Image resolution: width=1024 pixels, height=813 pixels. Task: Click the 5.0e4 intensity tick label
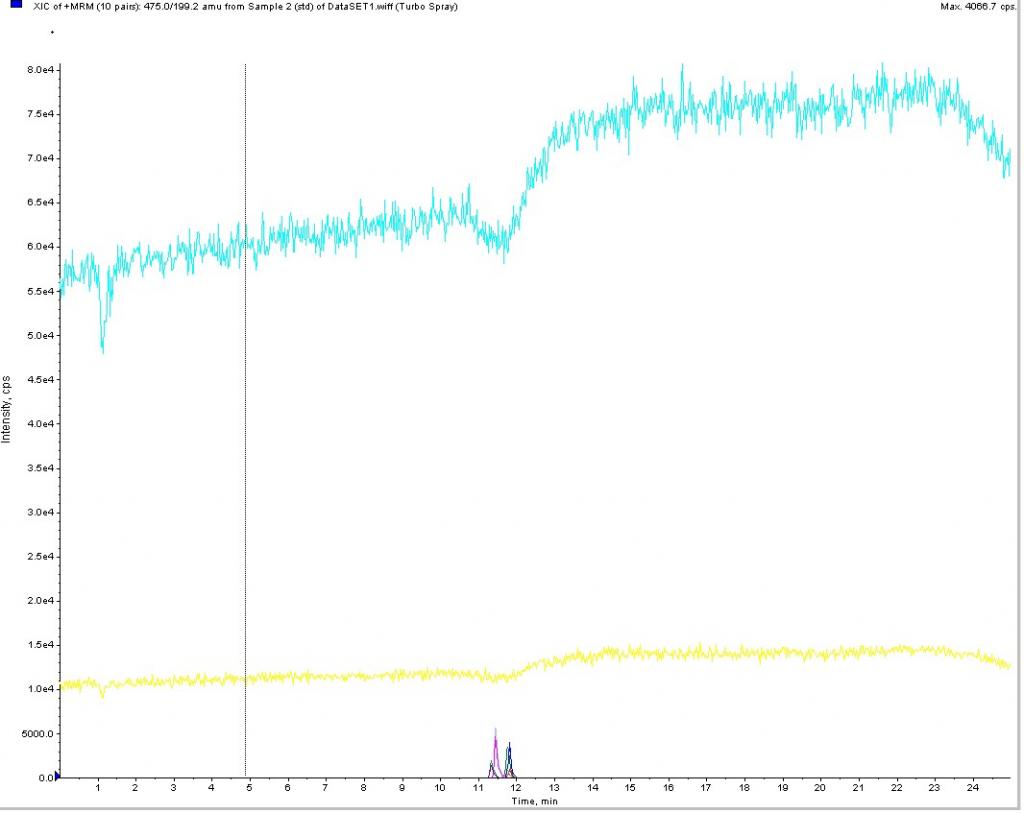coord(40,336)
